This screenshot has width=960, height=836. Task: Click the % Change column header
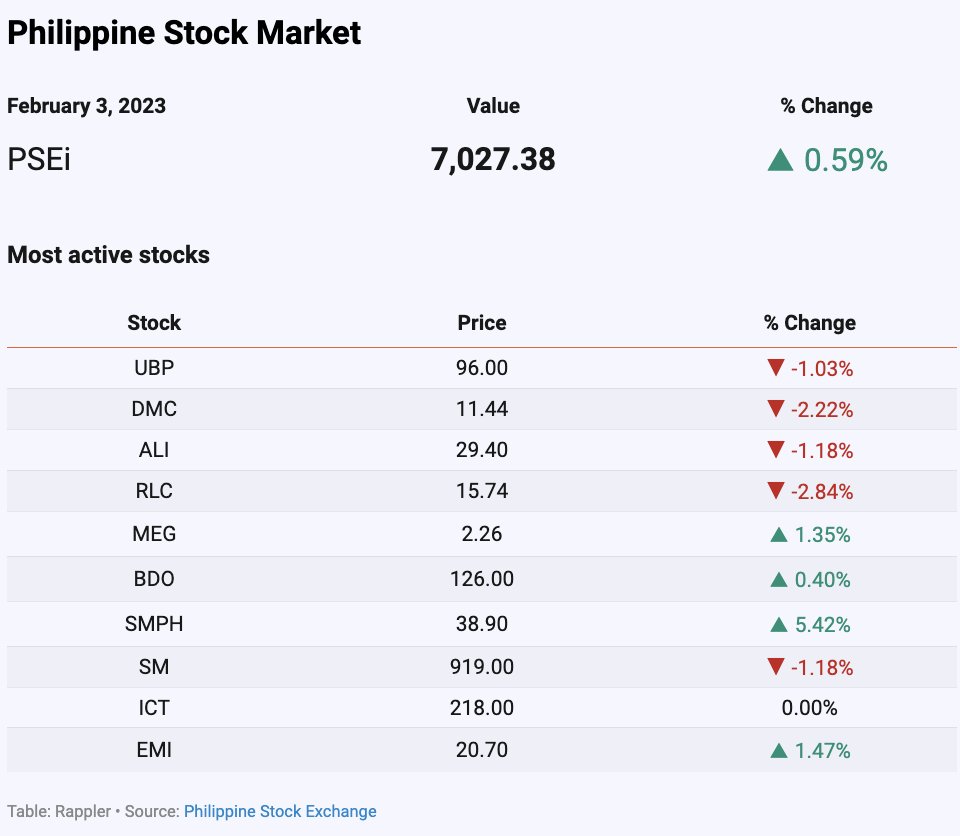810,323
